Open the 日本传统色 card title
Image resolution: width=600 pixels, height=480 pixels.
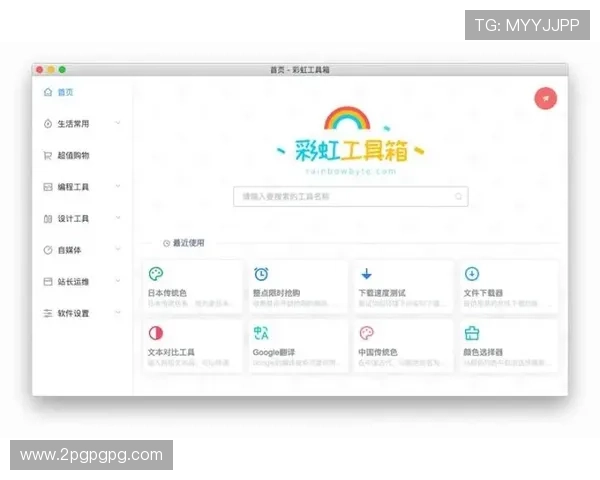(167, 293)
